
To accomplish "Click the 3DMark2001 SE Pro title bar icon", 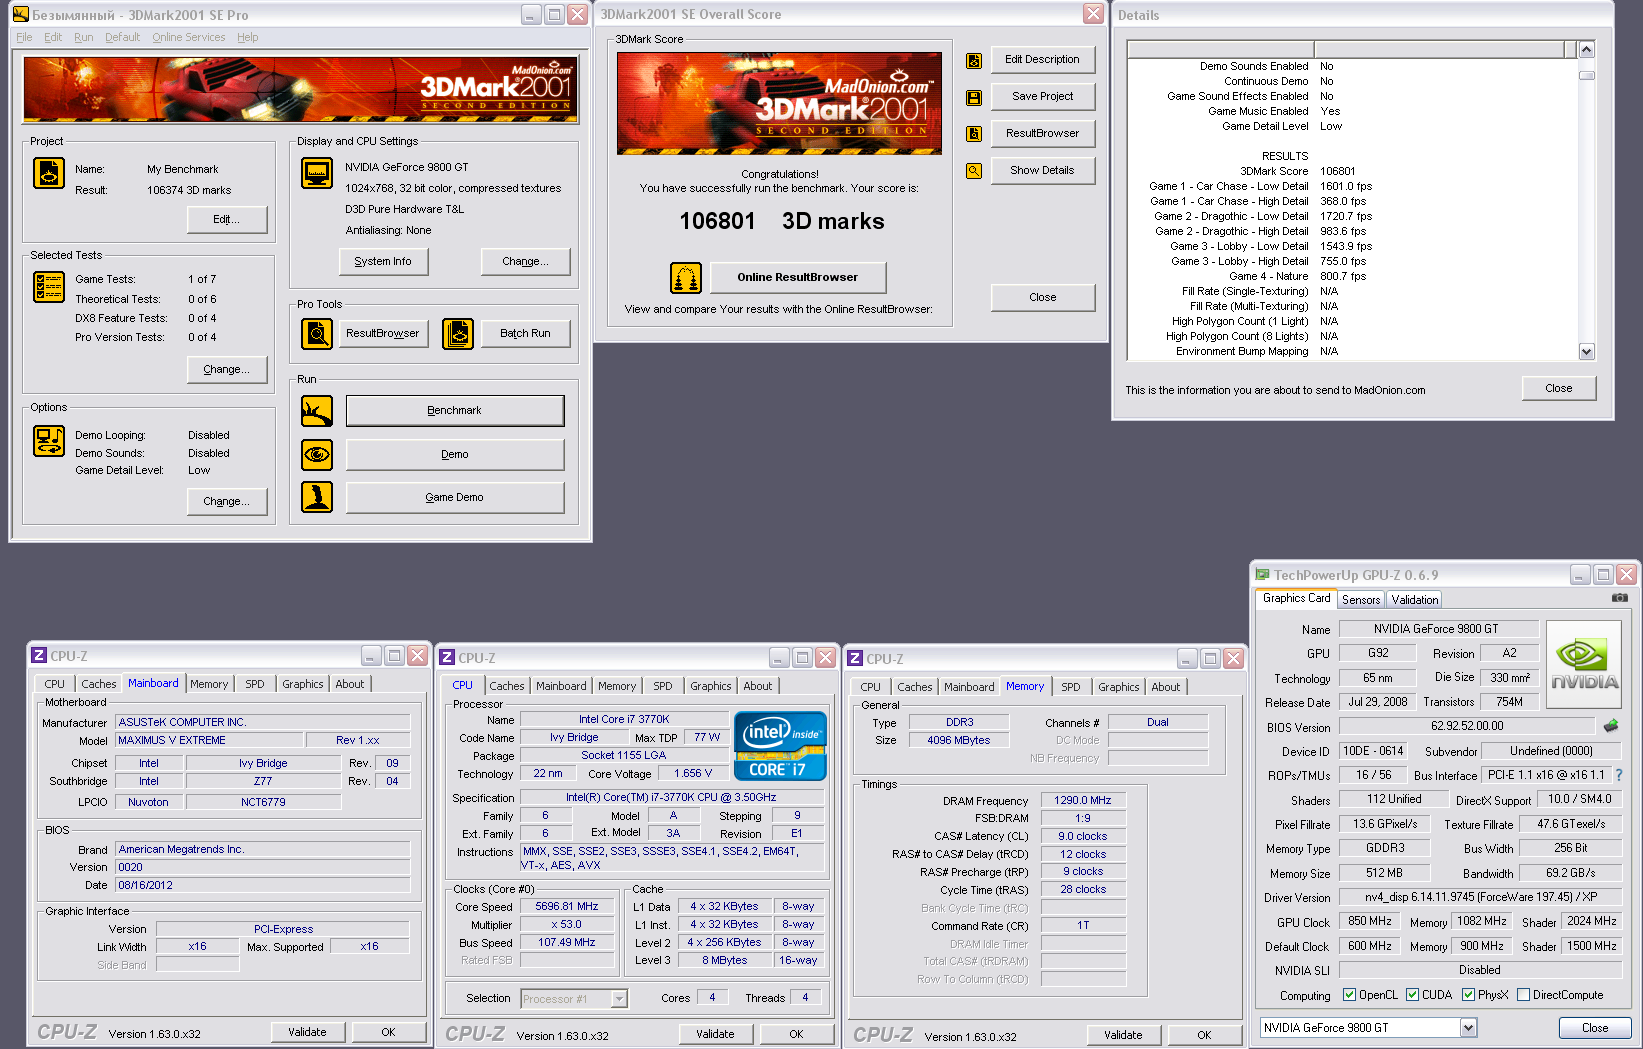I will coord(20,15).
